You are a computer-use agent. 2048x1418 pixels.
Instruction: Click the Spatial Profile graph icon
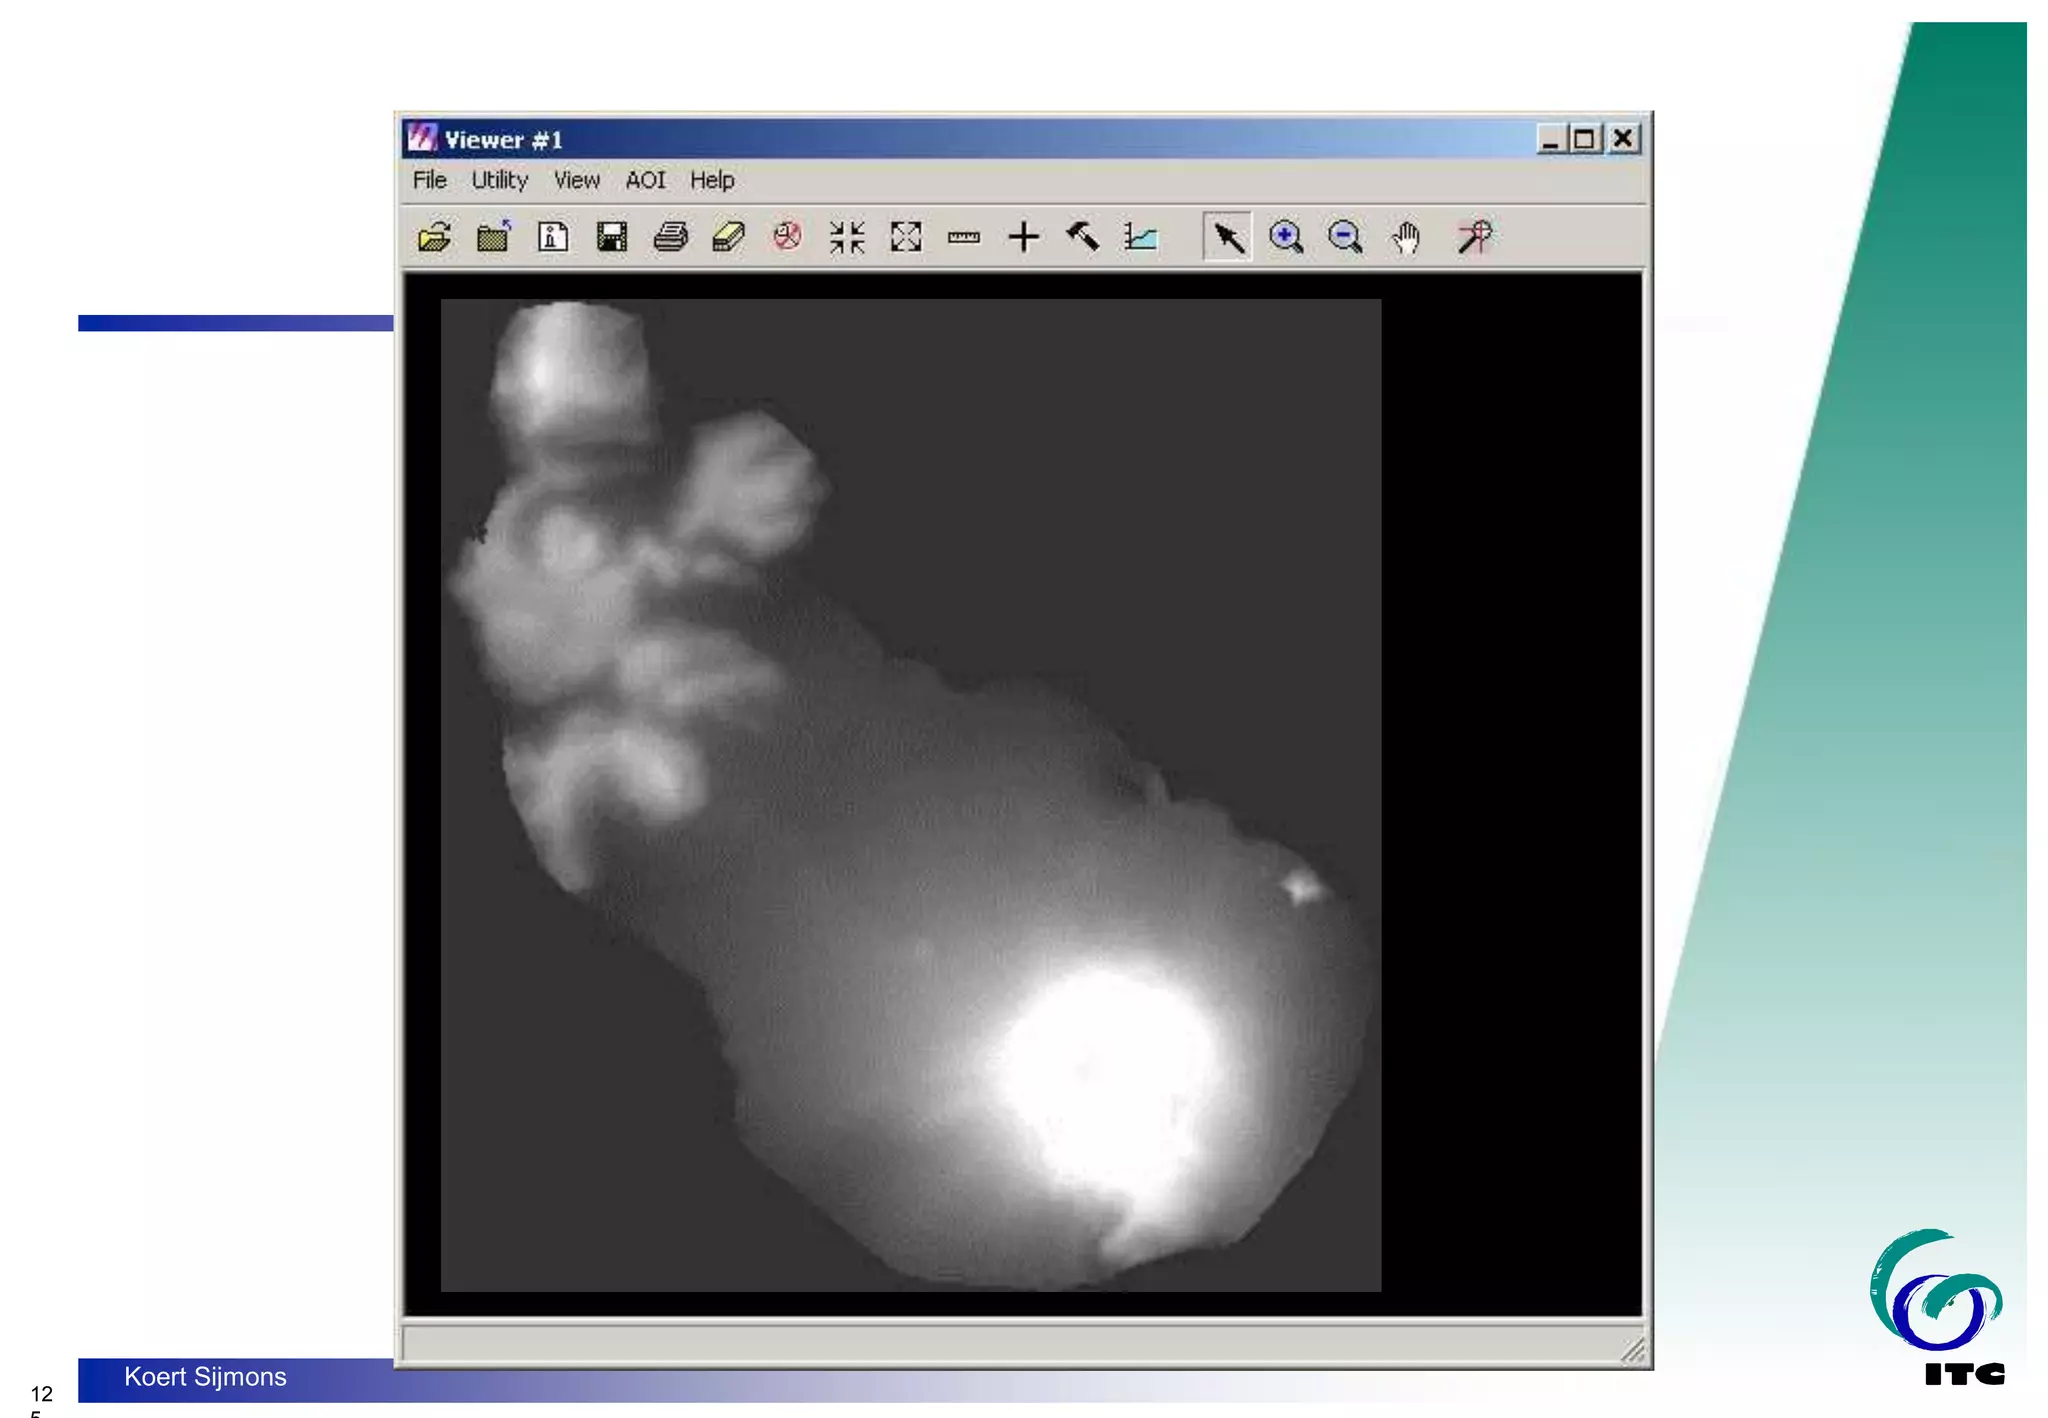pyautogui.click(x=1141, y=238)
